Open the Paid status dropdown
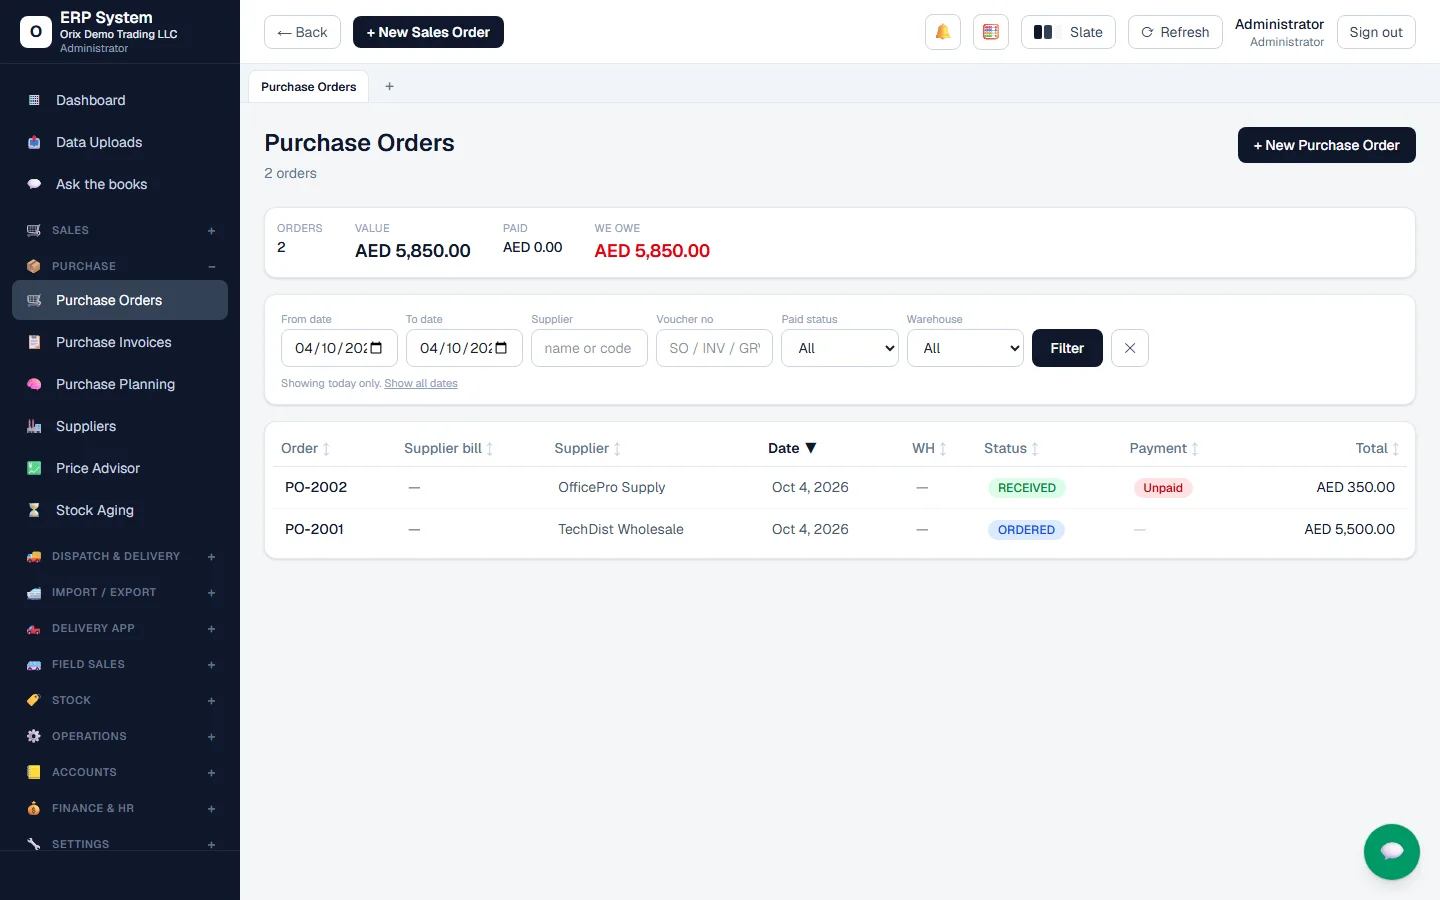Screen dimensions: 1440x900 [839, 348]
